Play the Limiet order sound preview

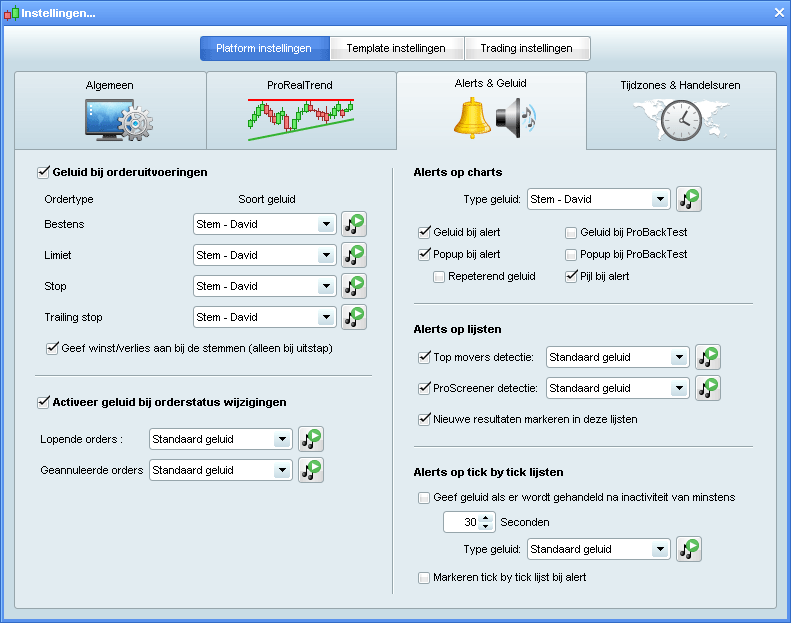354,255
